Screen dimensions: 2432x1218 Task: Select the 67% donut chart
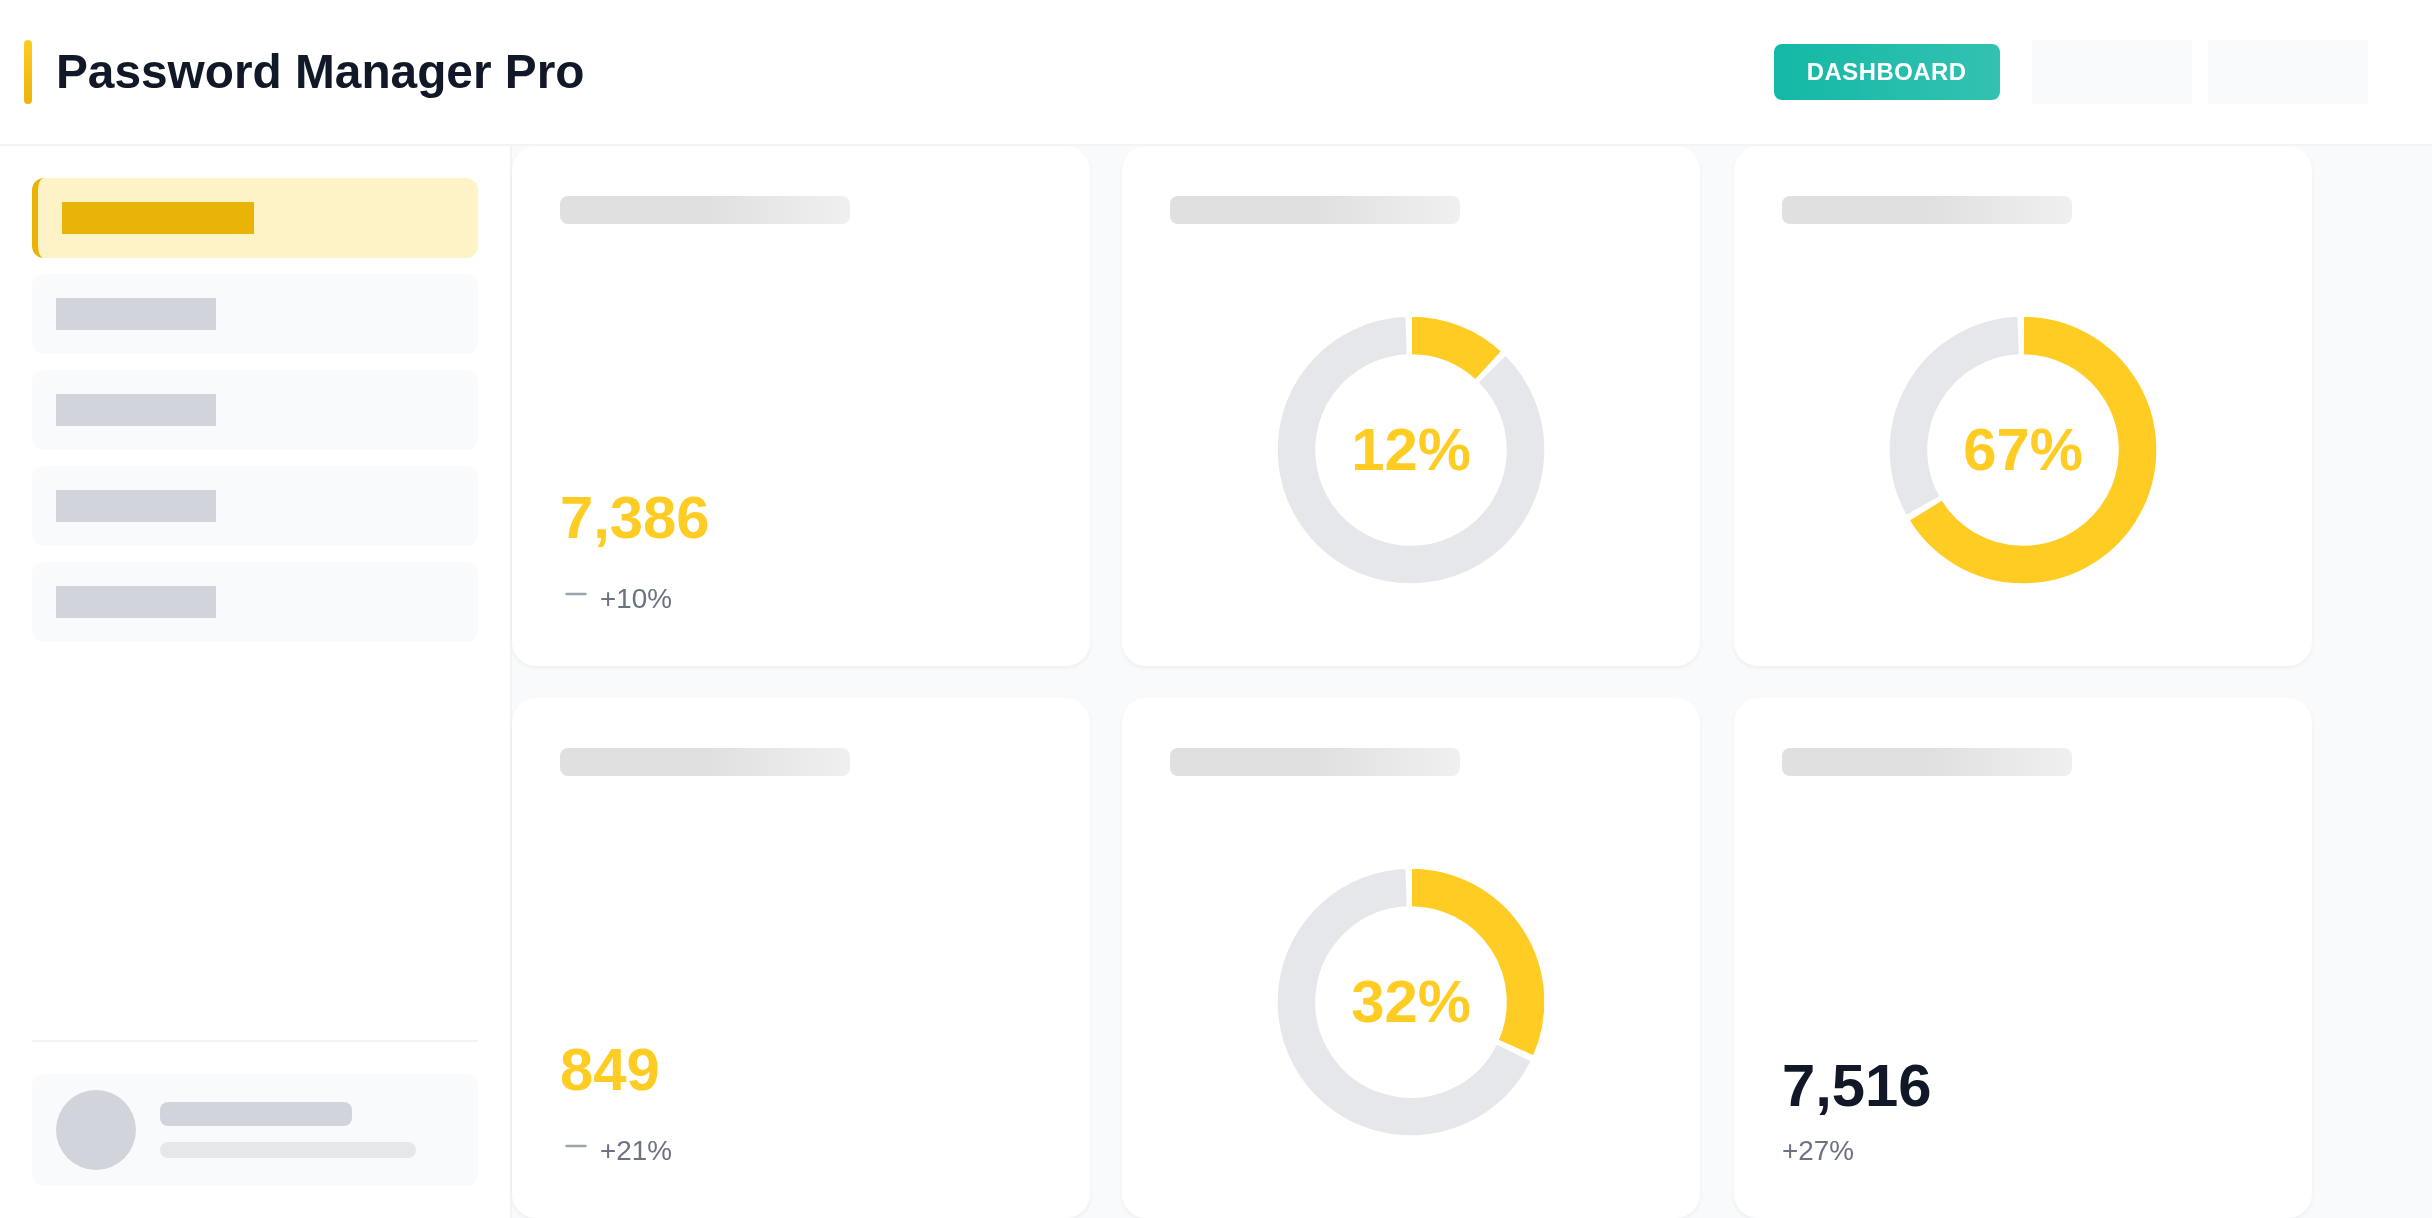click(x=2022, y=450)
